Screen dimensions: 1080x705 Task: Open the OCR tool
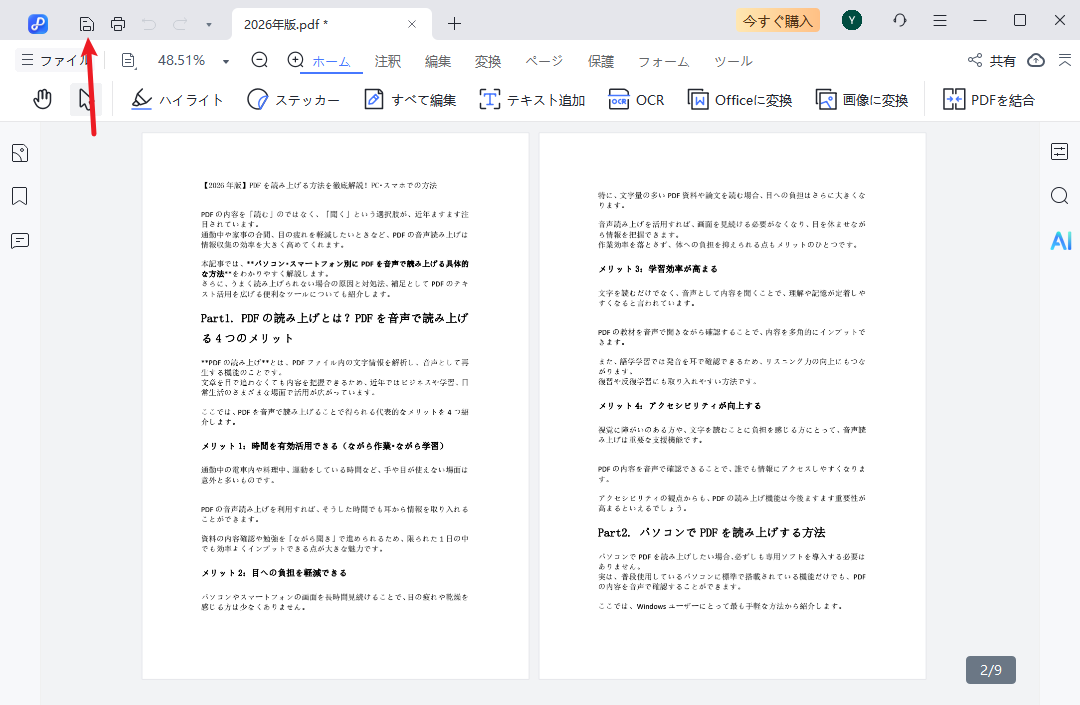click(636, 99)
